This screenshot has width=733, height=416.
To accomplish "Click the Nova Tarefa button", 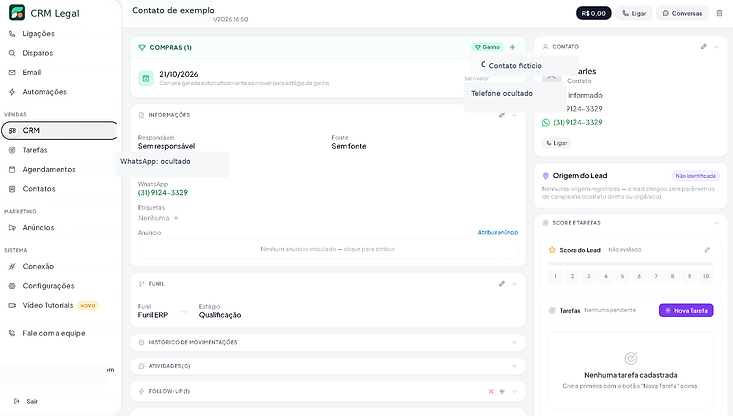I will [686, 310].
